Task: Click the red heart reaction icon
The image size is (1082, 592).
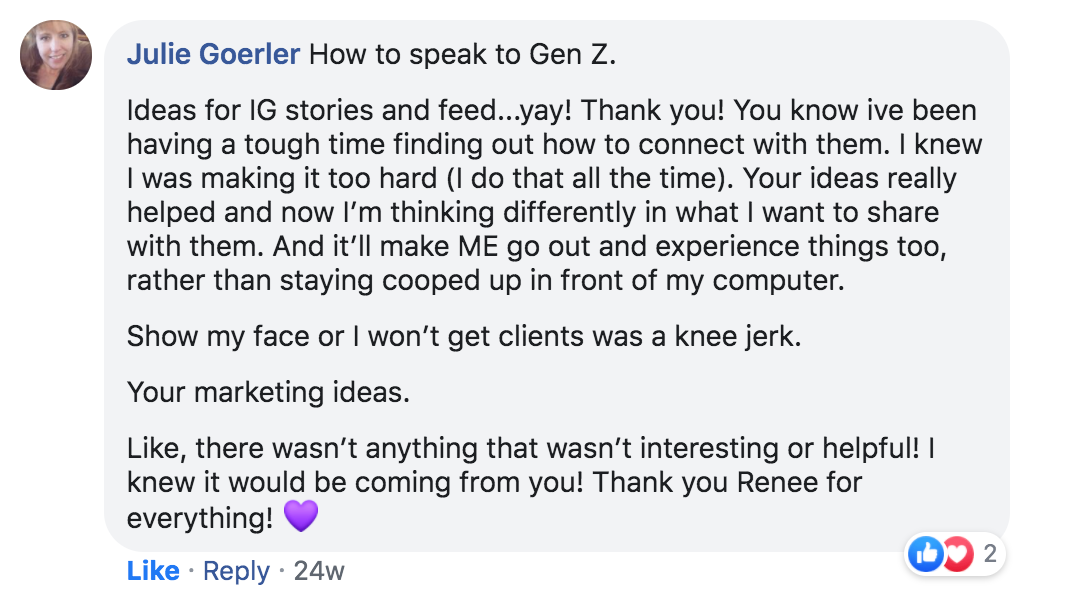Action: click(957, 554)
